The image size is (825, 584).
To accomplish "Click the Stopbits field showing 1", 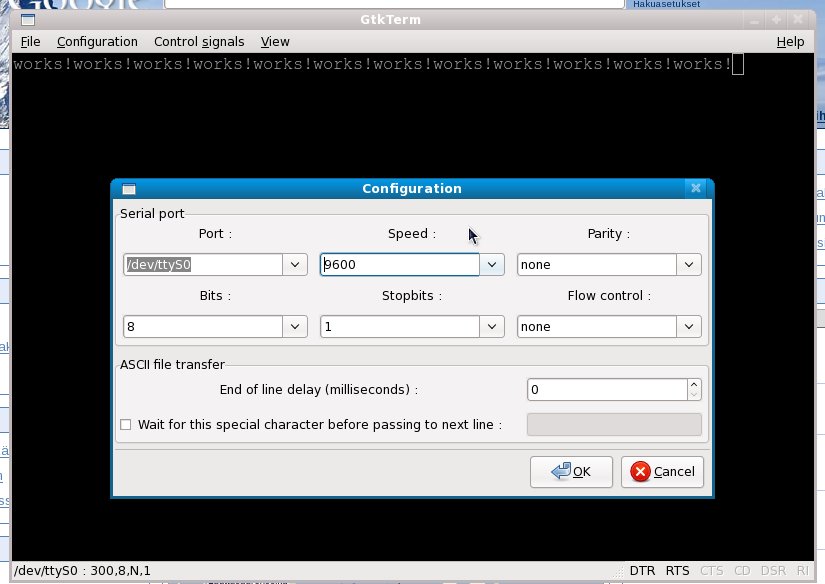I will click(x=400, y=327).
